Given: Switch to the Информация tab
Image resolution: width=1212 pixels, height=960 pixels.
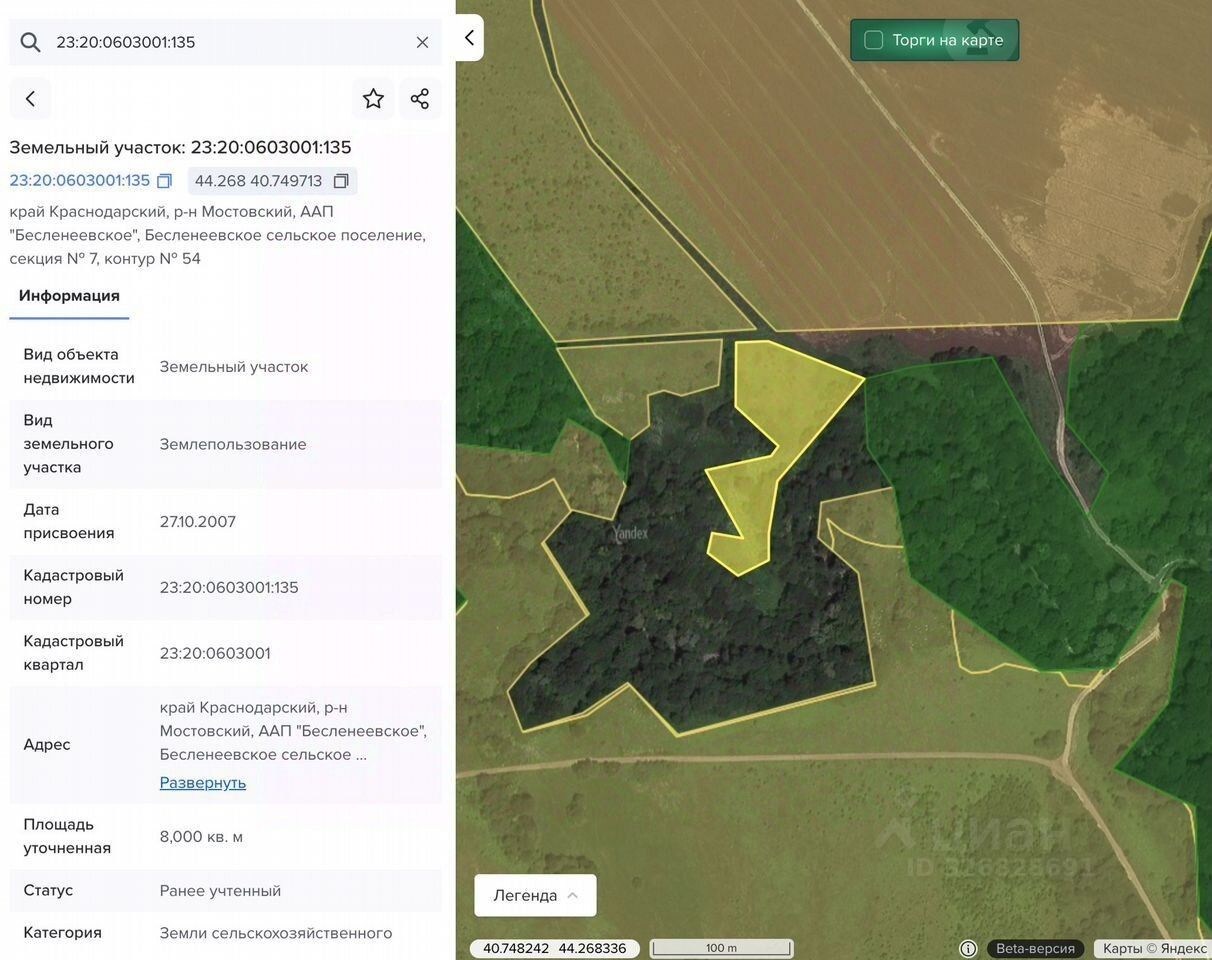Looking at the screenshot, I should [69, 296].
